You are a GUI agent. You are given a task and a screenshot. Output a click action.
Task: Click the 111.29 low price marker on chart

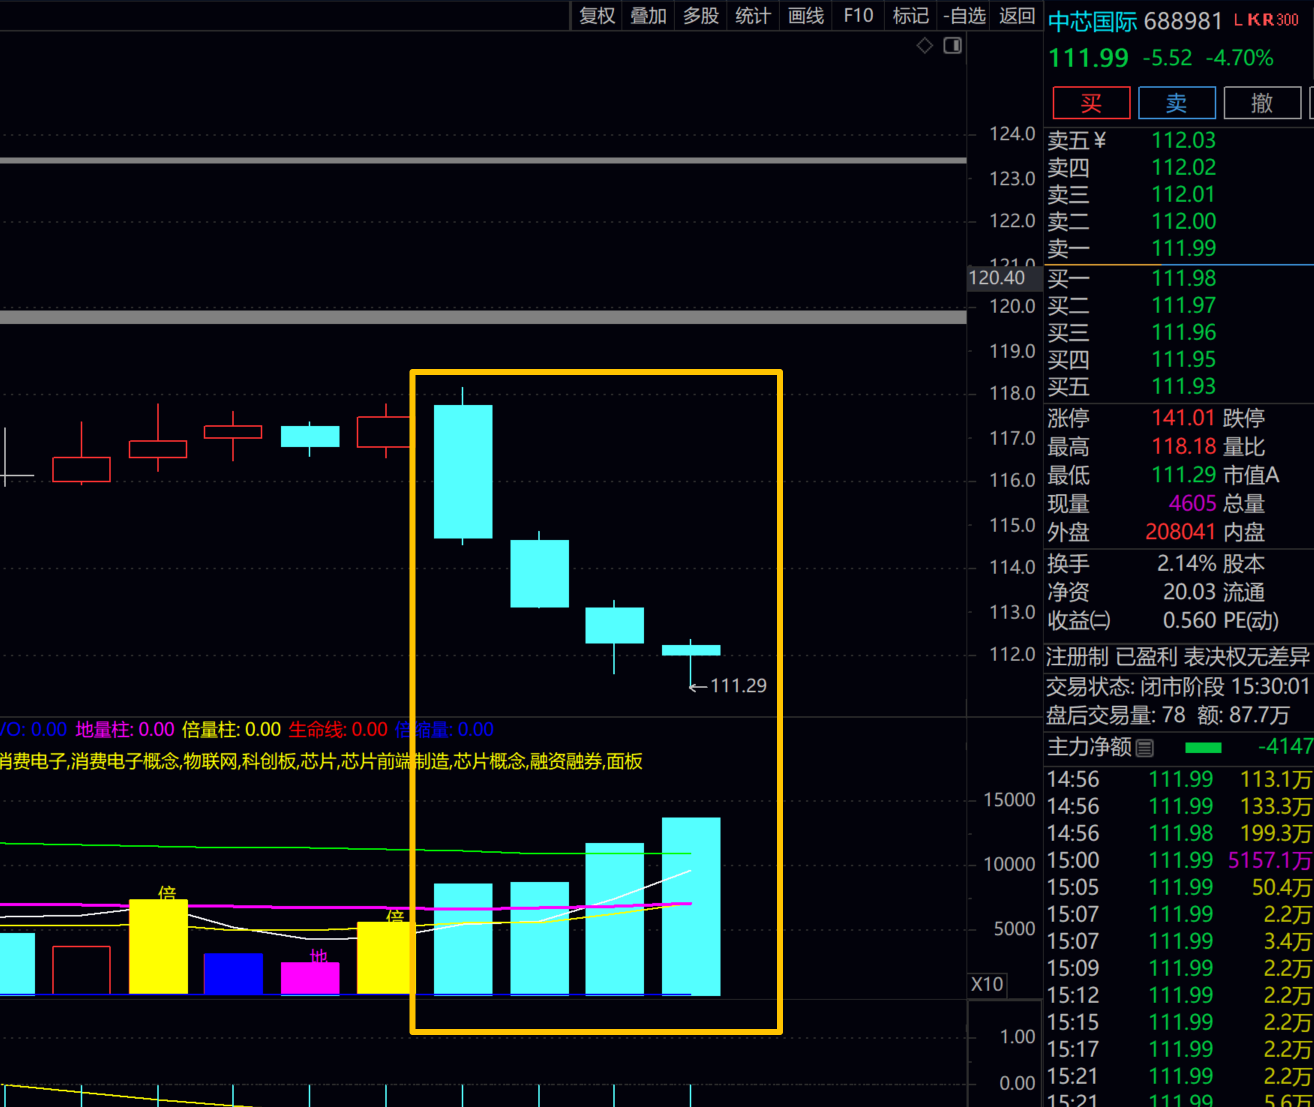coord(728,686)
